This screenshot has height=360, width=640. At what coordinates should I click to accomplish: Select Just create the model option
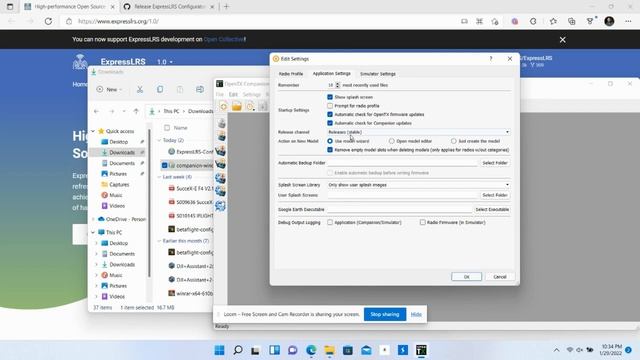pyautogui.click(x=453, y=141)
